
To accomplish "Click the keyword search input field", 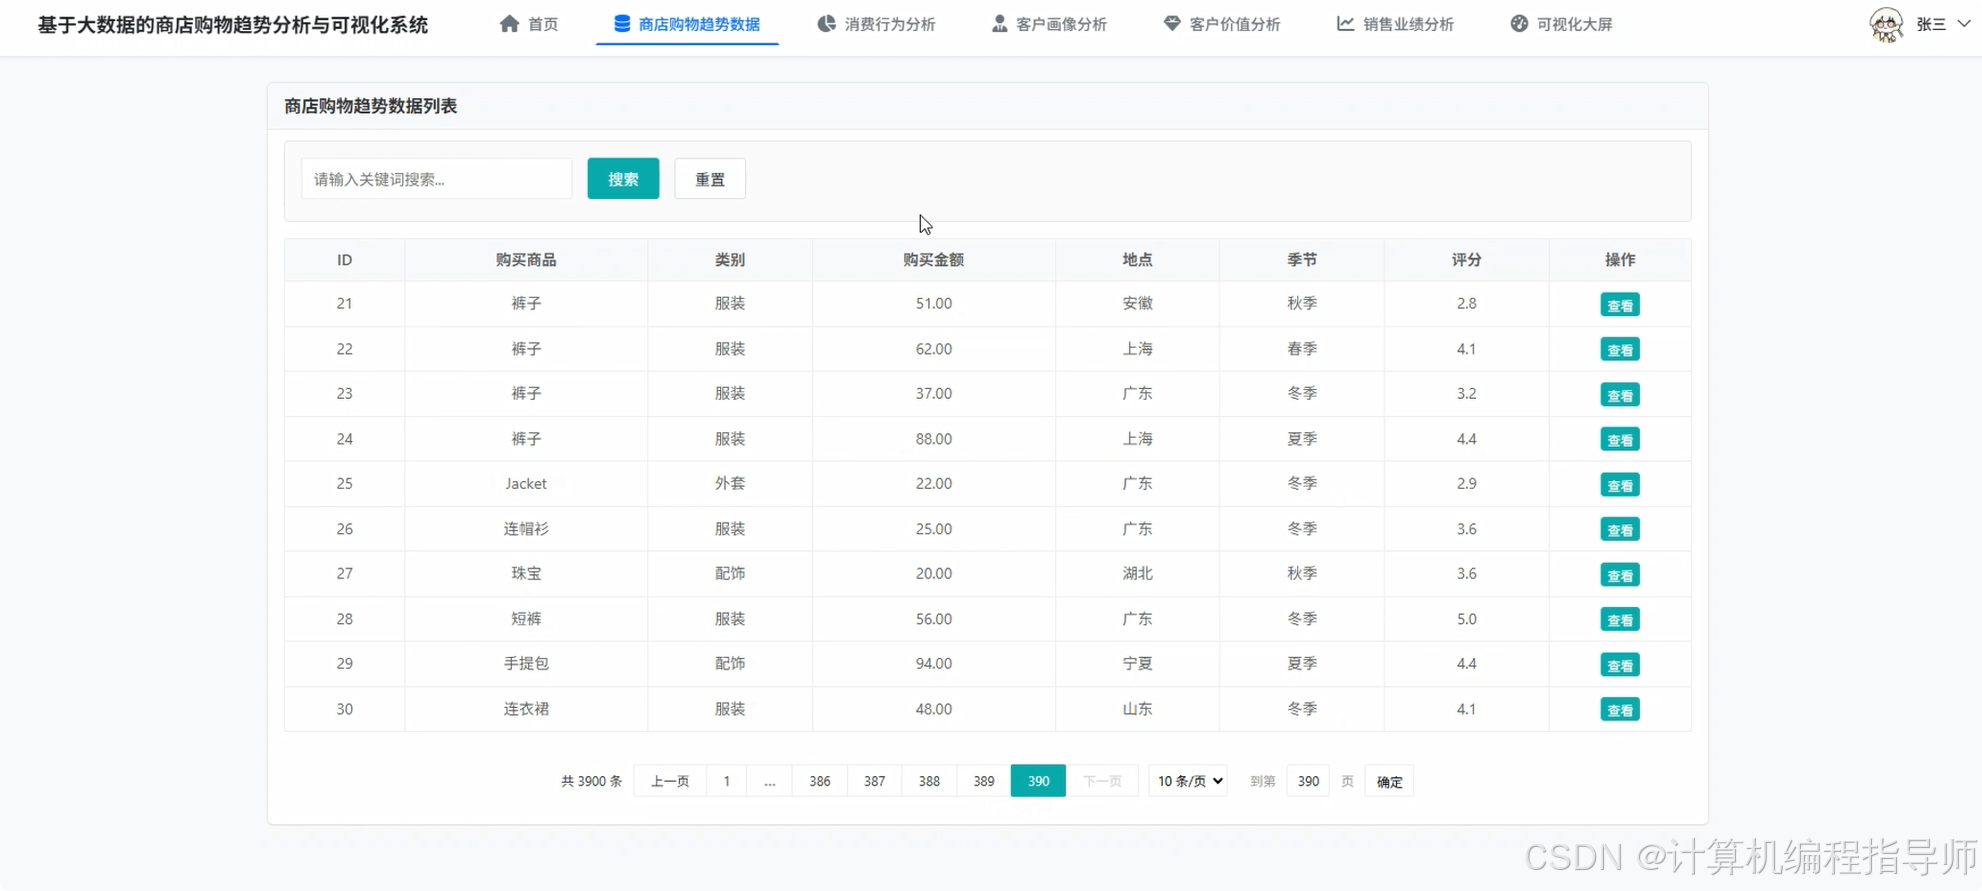I will [437, 179].
